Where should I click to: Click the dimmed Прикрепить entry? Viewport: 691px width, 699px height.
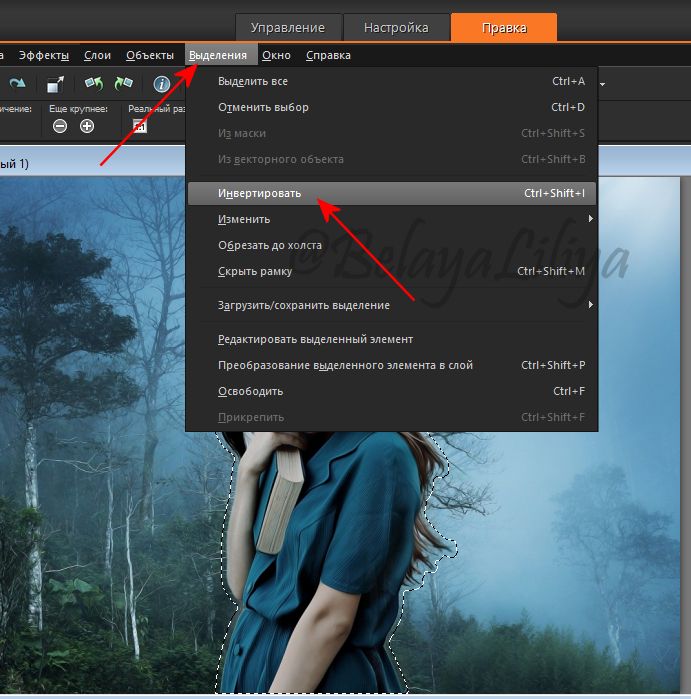click(x=392, y=417)
